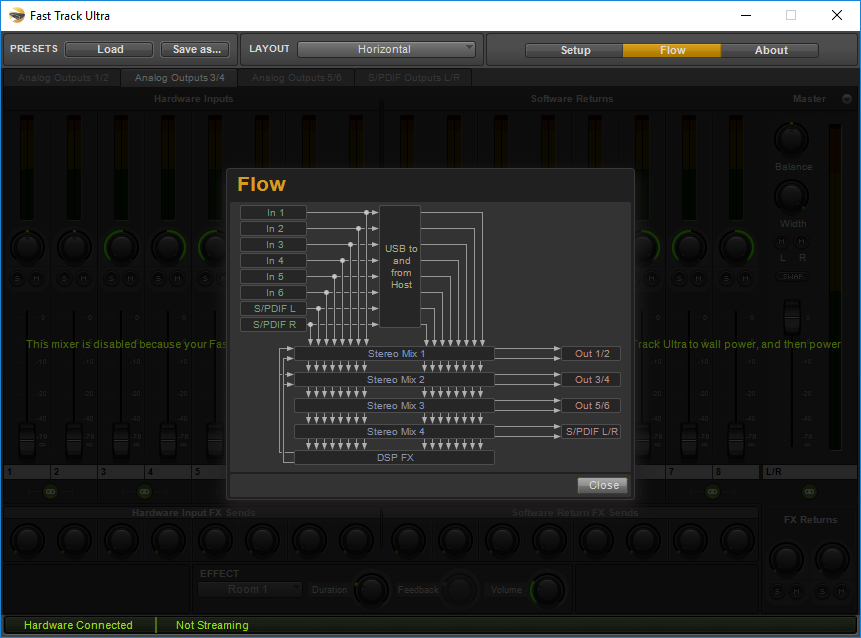Toggle stereo link for channels 7 and 8
The height and width of the screenshot is (638, 861).
pos(712,492)
